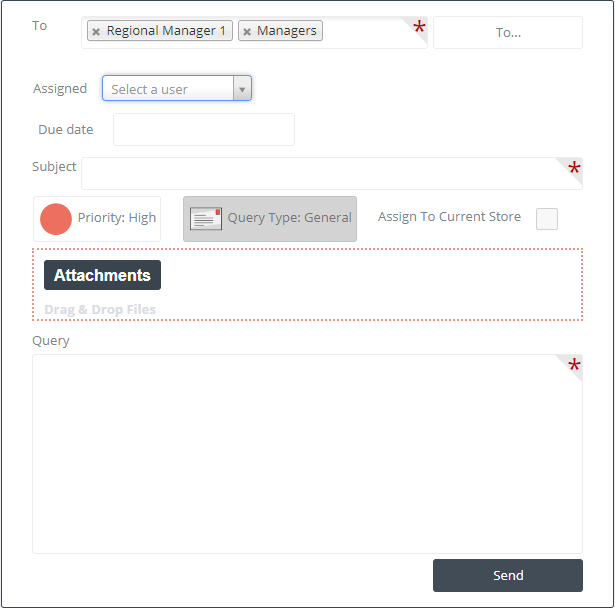Click the red Priority High circle
The width and height of the screenshot is (615, 608).
[56, 219]
